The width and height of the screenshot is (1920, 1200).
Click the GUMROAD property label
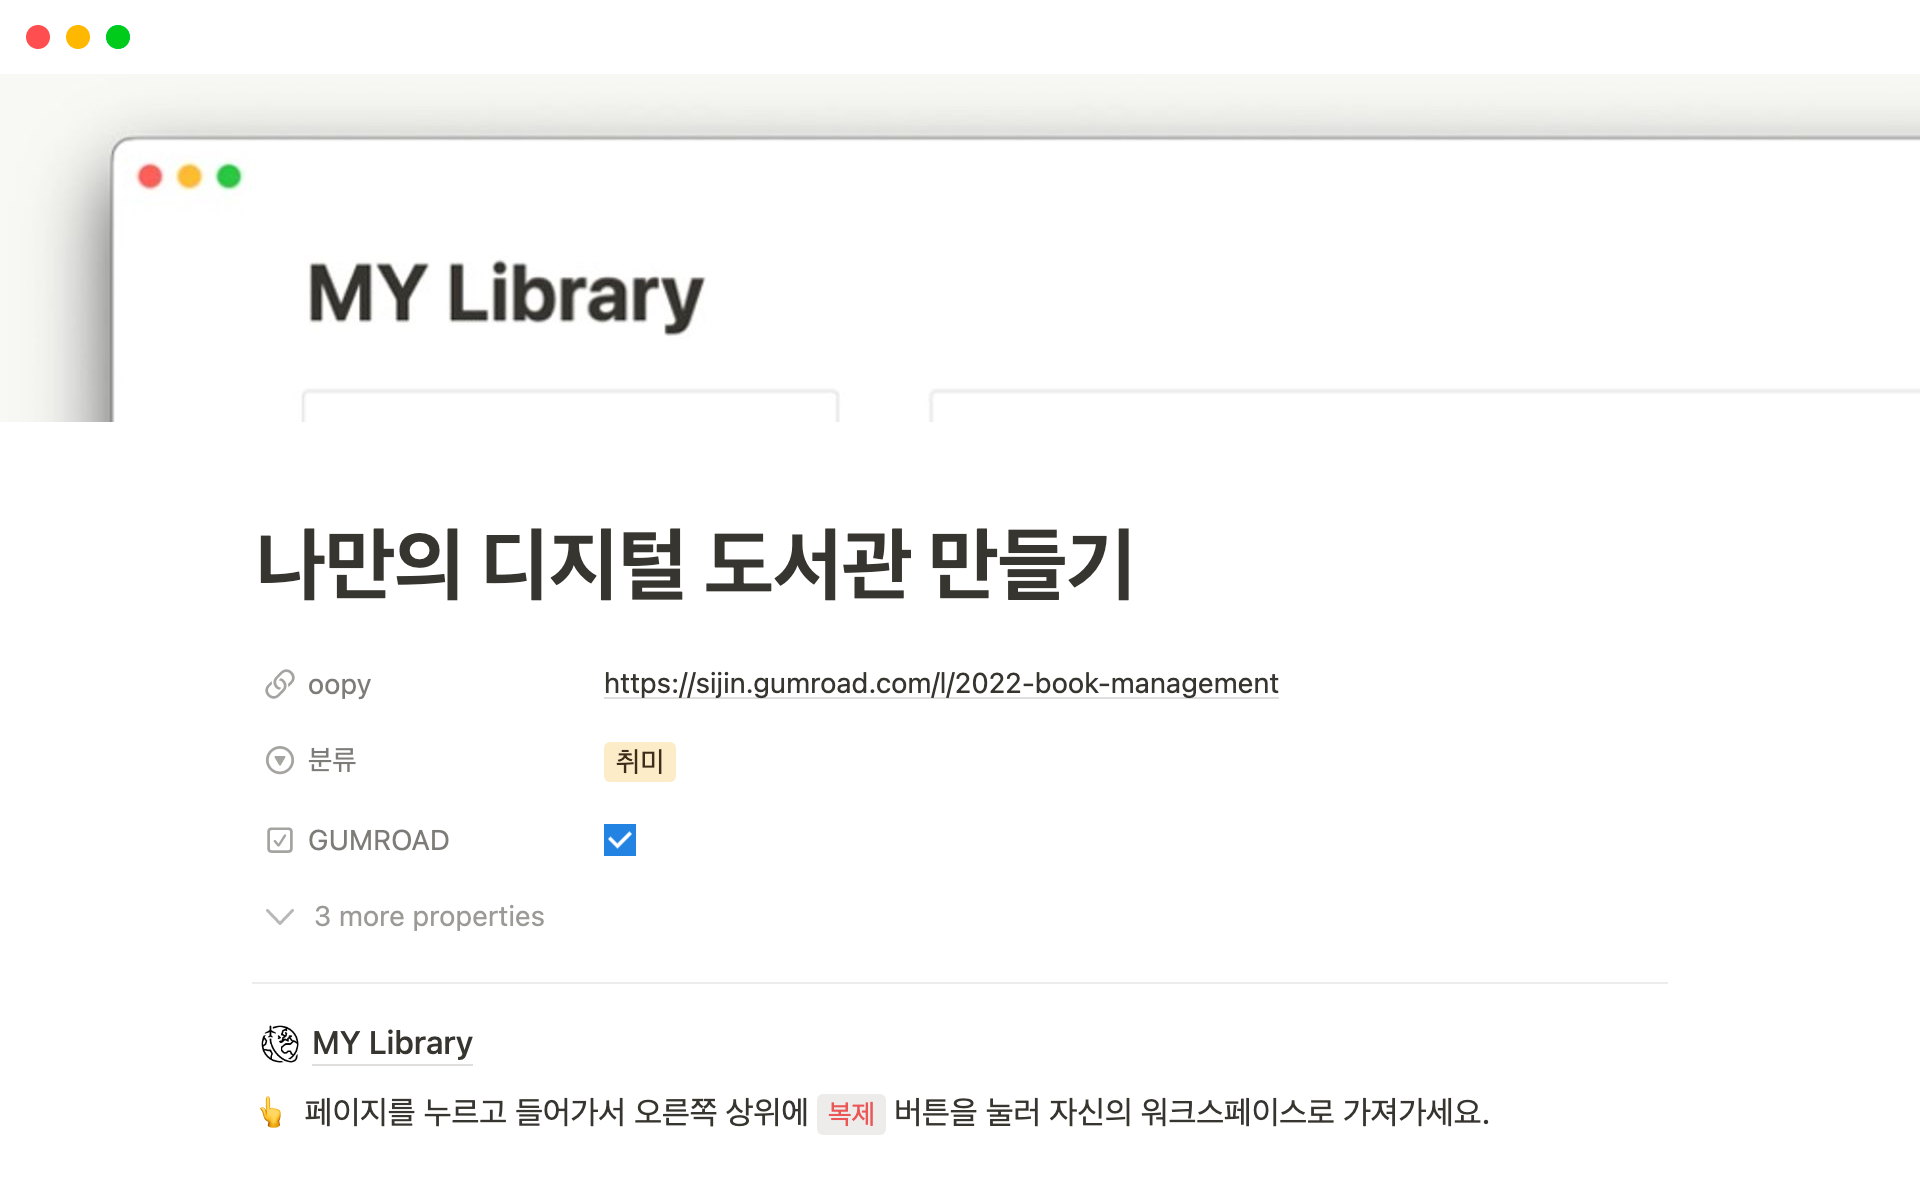pos(378,840)
